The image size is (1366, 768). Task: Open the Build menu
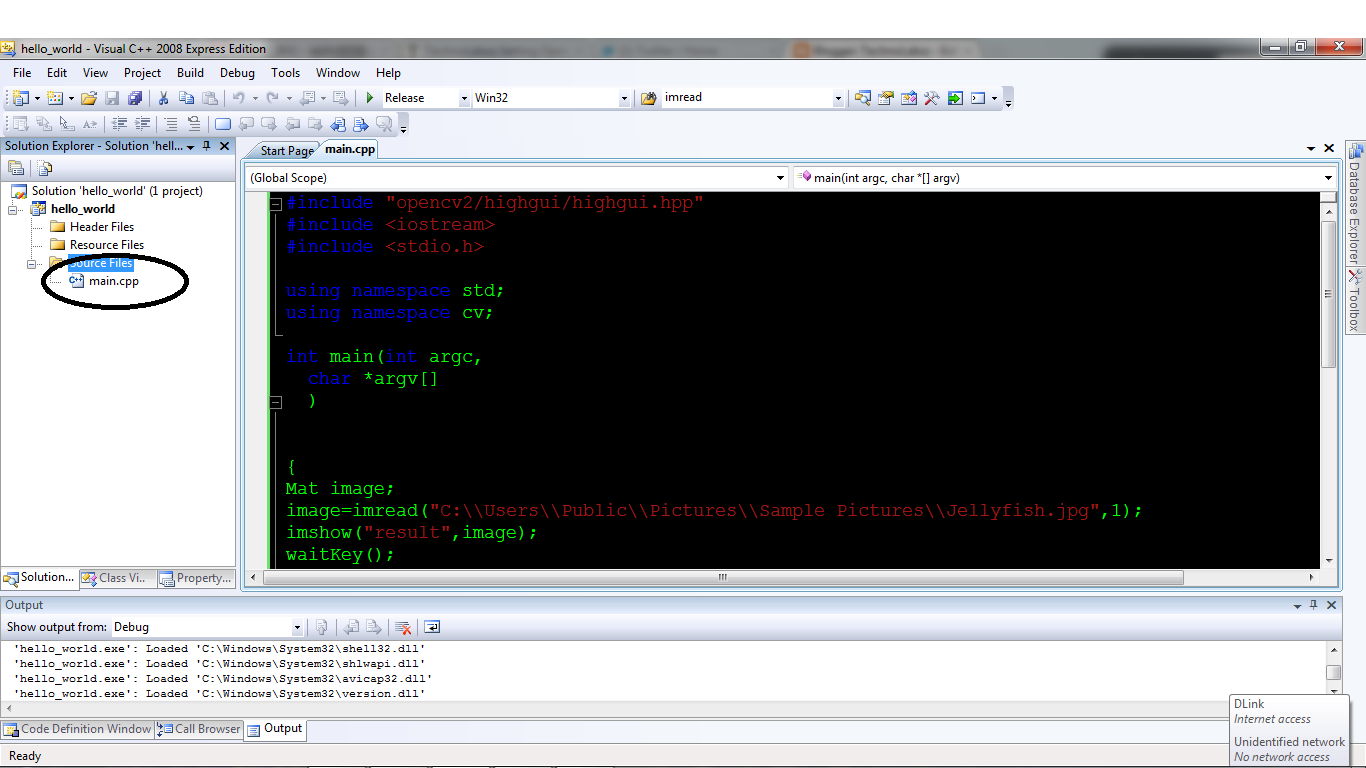pos(189,72)
